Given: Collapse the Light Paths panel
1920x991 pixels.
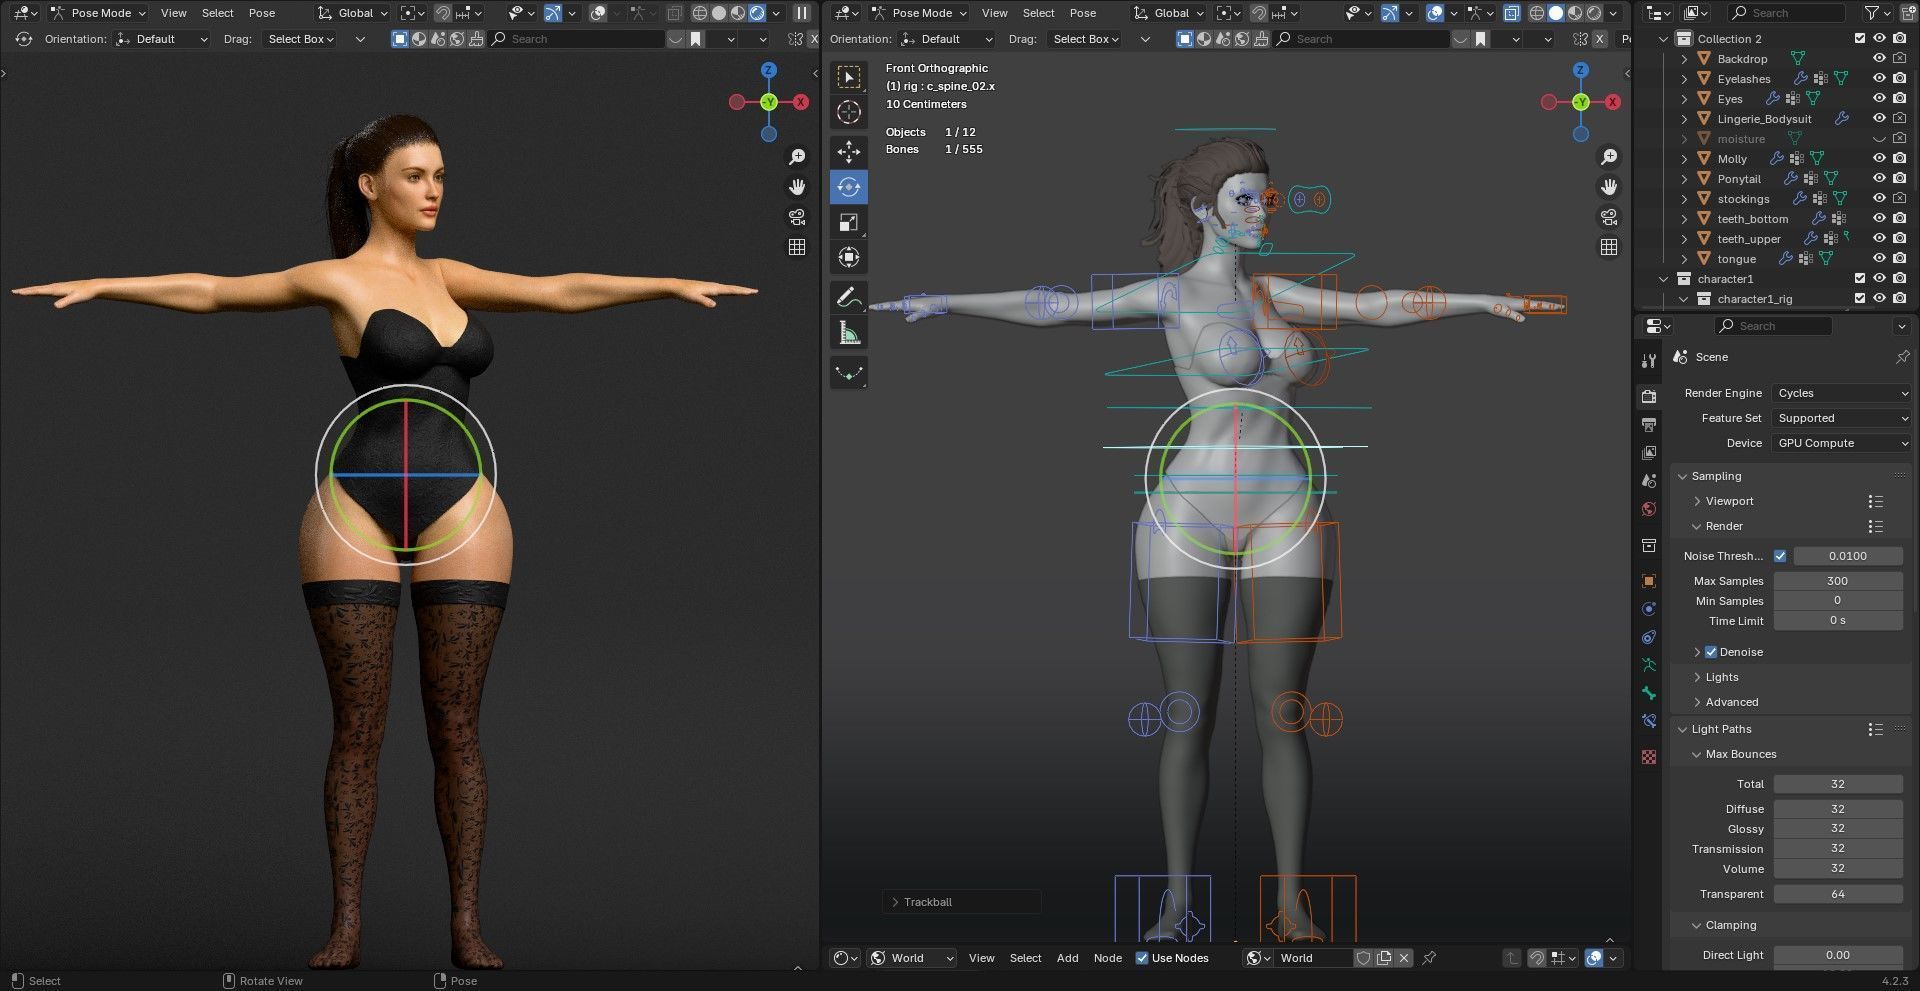Looking at the screenshot, I should [x=1683, y=729].
